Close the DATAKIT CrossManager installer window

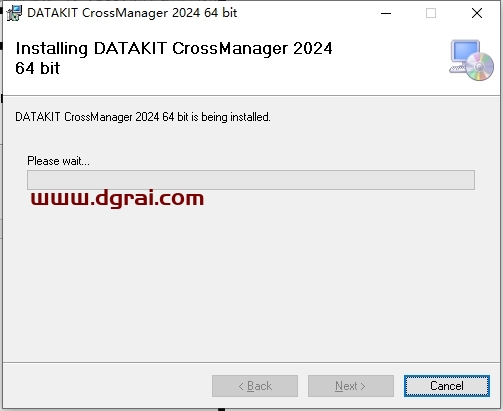click(477, 13)
